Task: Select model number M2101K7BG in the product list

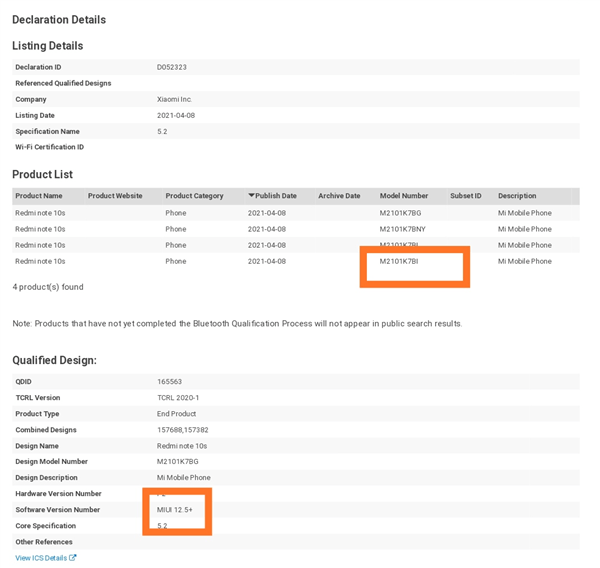Action: (x=400, y=213)
